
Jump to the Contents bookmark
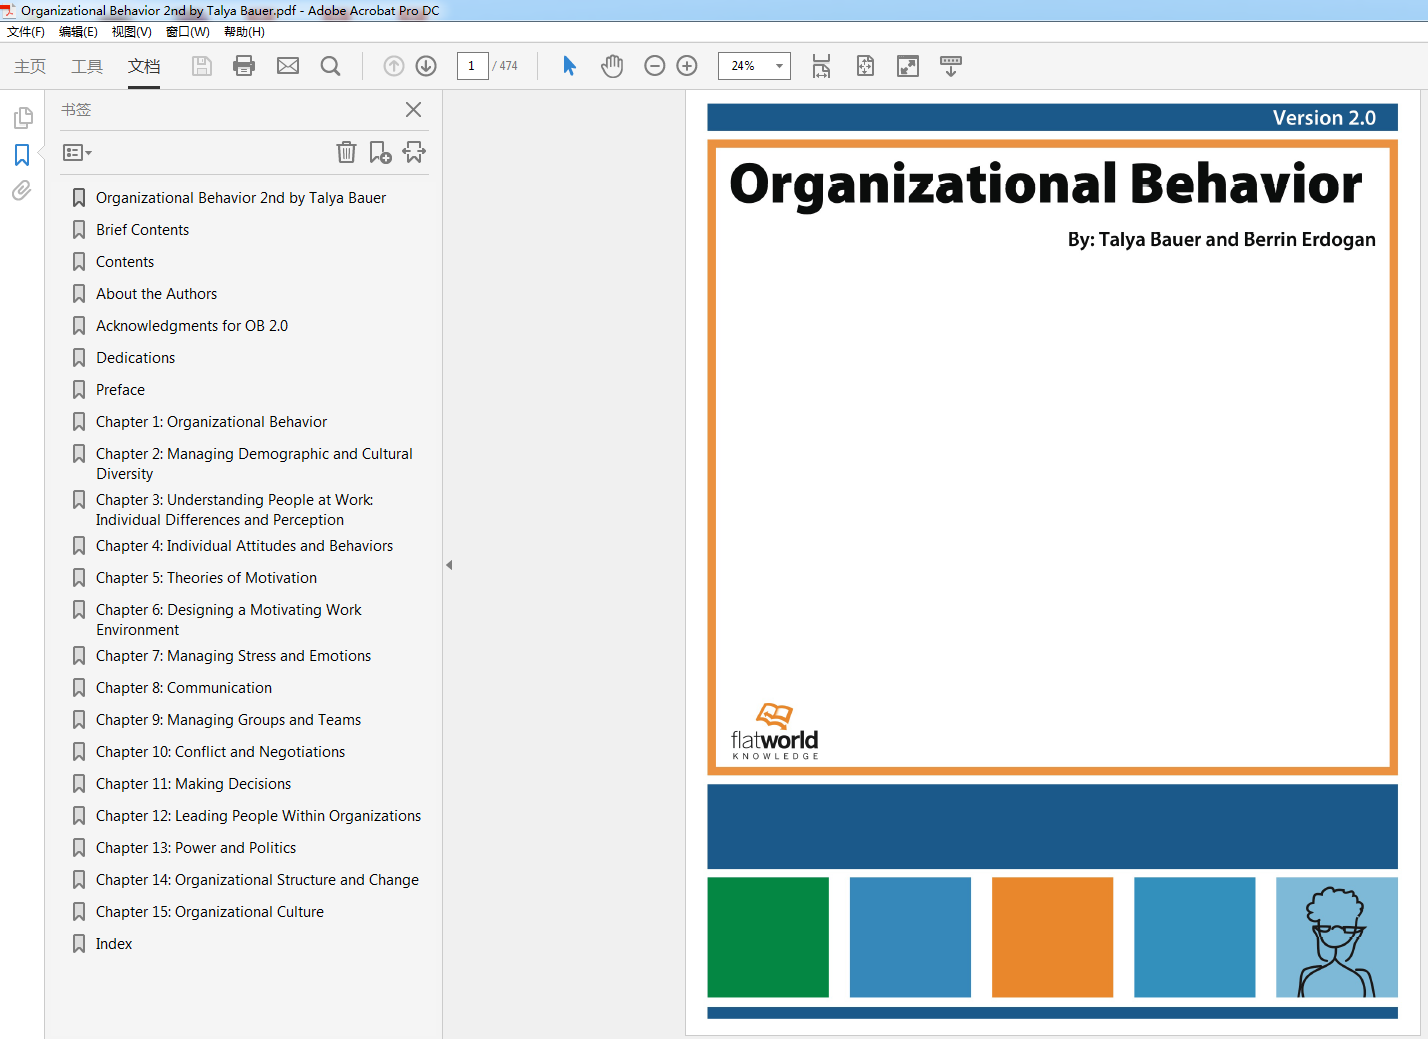point(125,262)
